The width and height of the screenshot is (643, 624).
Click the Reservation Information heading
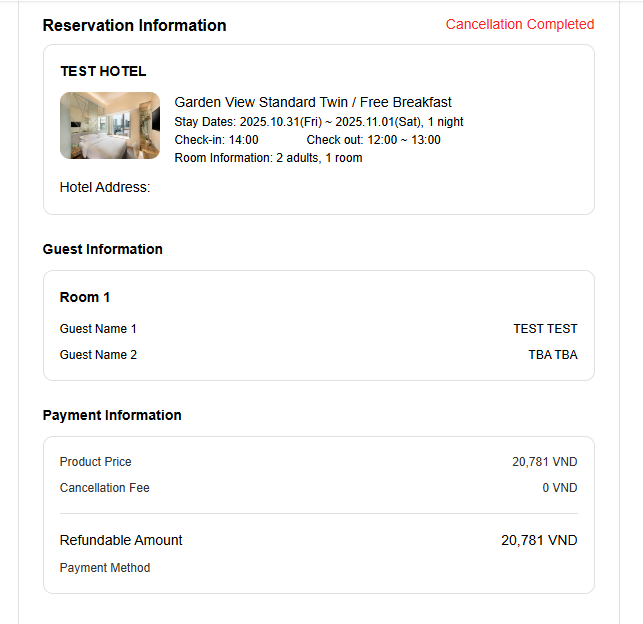pyautogui.click(x=134, y=25)
